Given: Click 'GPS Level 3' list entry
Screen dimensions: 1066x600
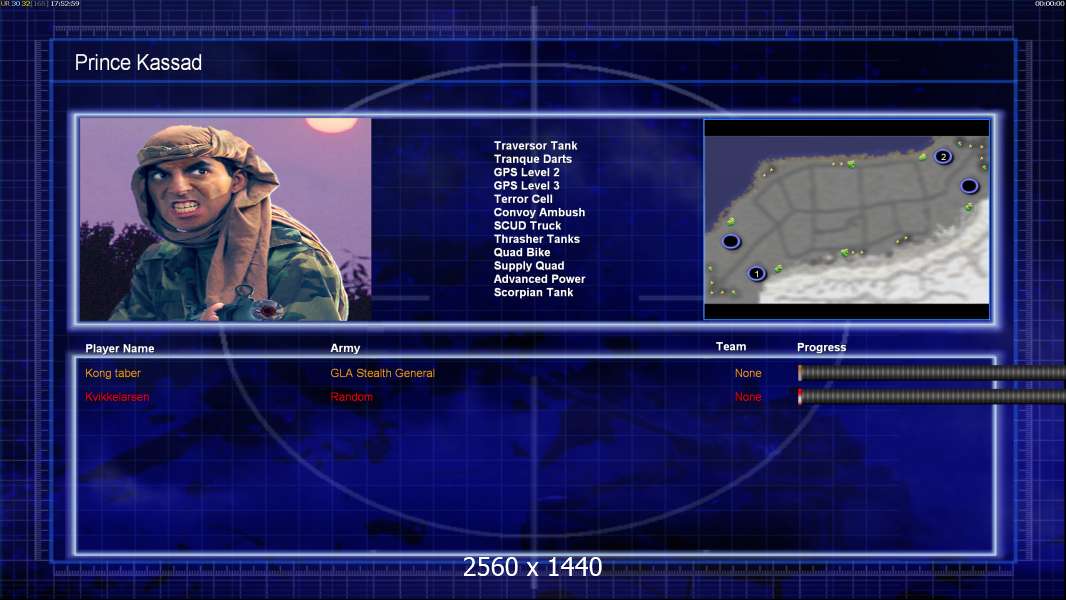Looking at the screenshot, I should [x=526, y=186].
